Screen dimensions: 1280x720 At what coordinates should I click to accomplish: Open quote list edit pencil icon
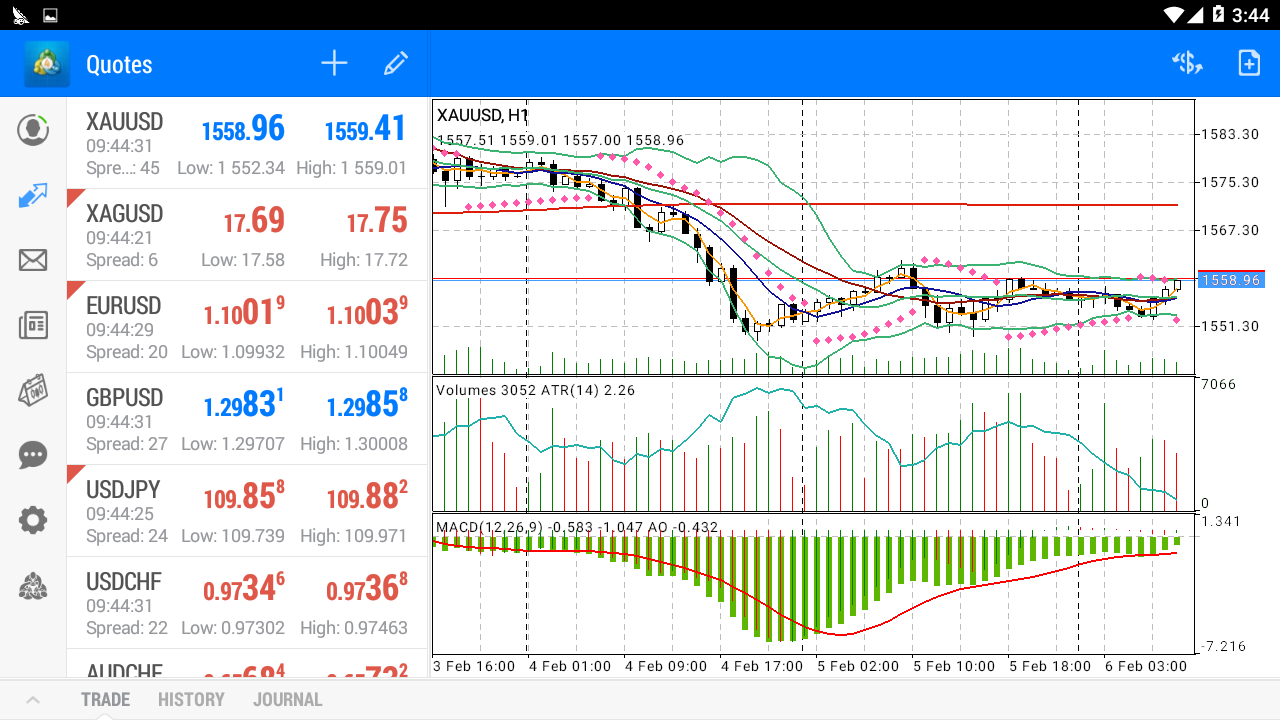pos(396,64)
